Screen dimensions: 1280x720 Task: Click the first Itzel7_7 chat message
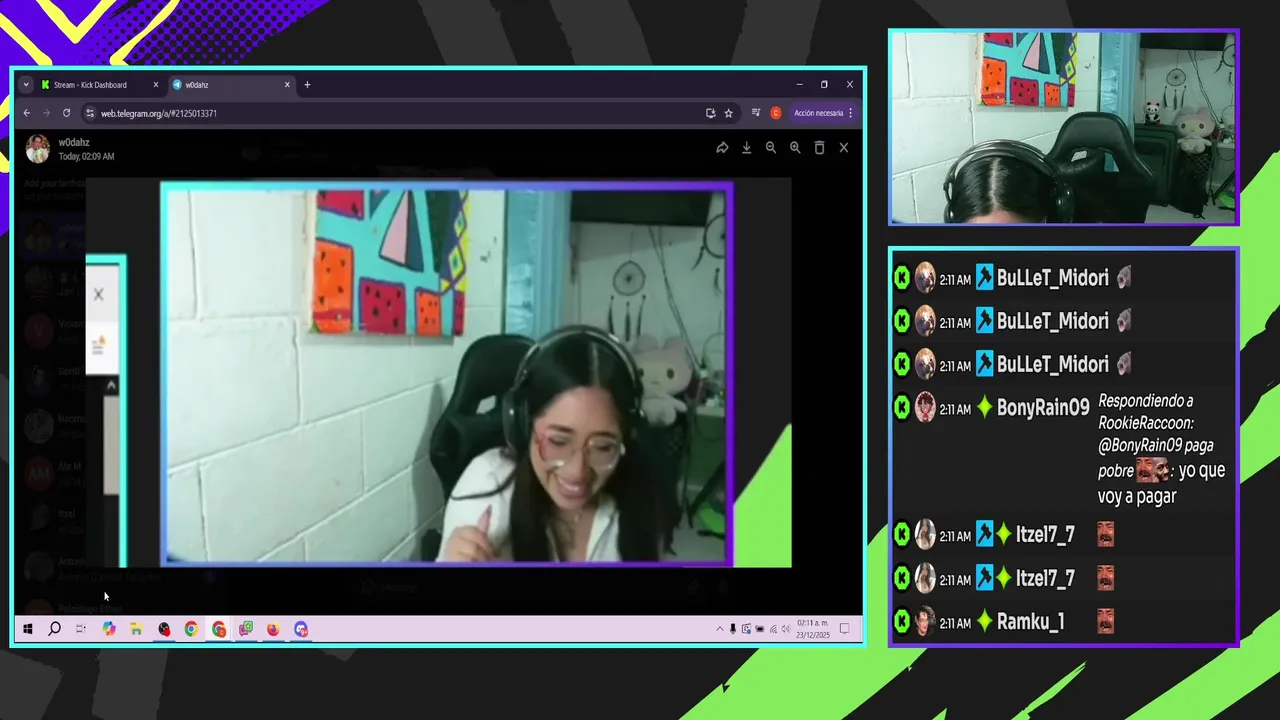[1063, 535]
